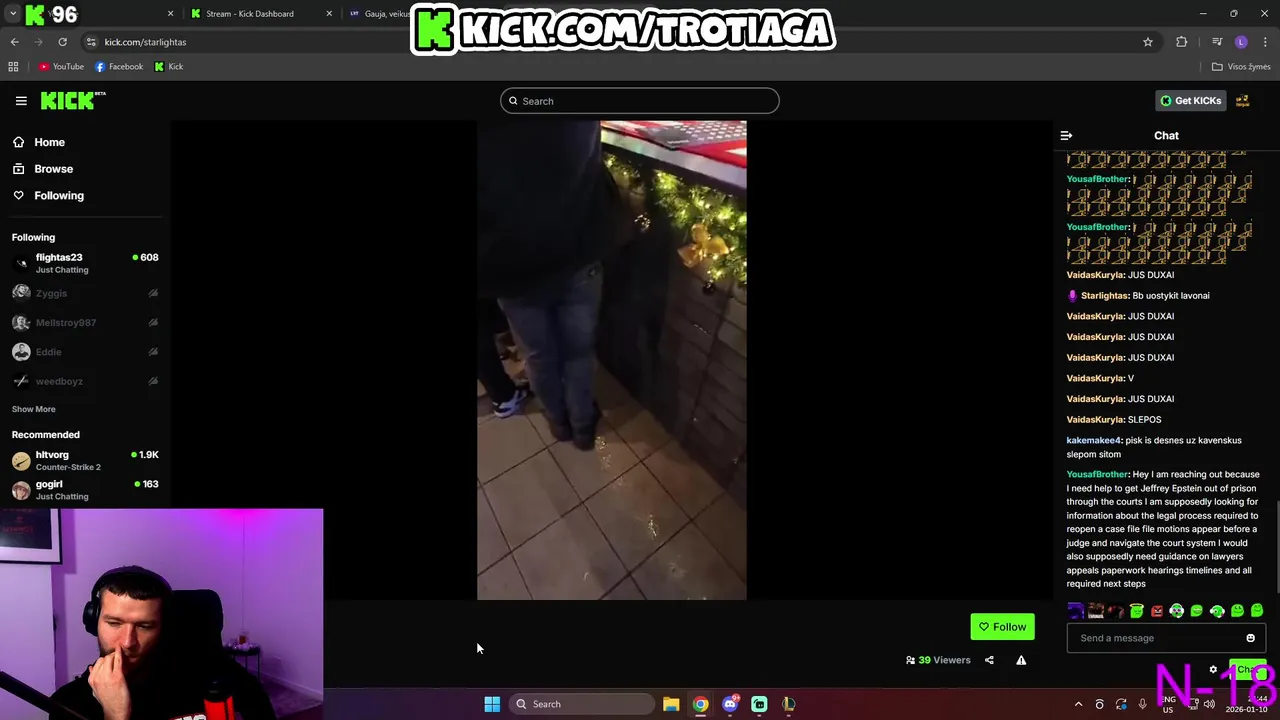Open recommended channel gogirl
The height and width of the screenshot is (720, 1280).
click(x=85, y=490)
